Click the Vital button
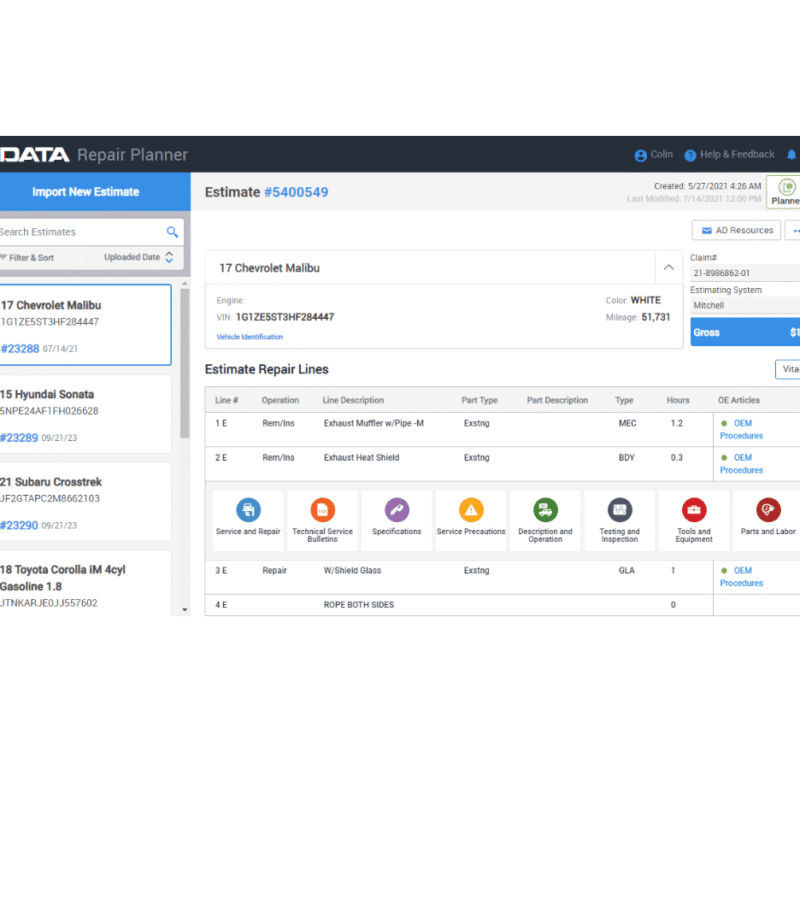This screenshot has width=800, height=923. pos(789,369)
